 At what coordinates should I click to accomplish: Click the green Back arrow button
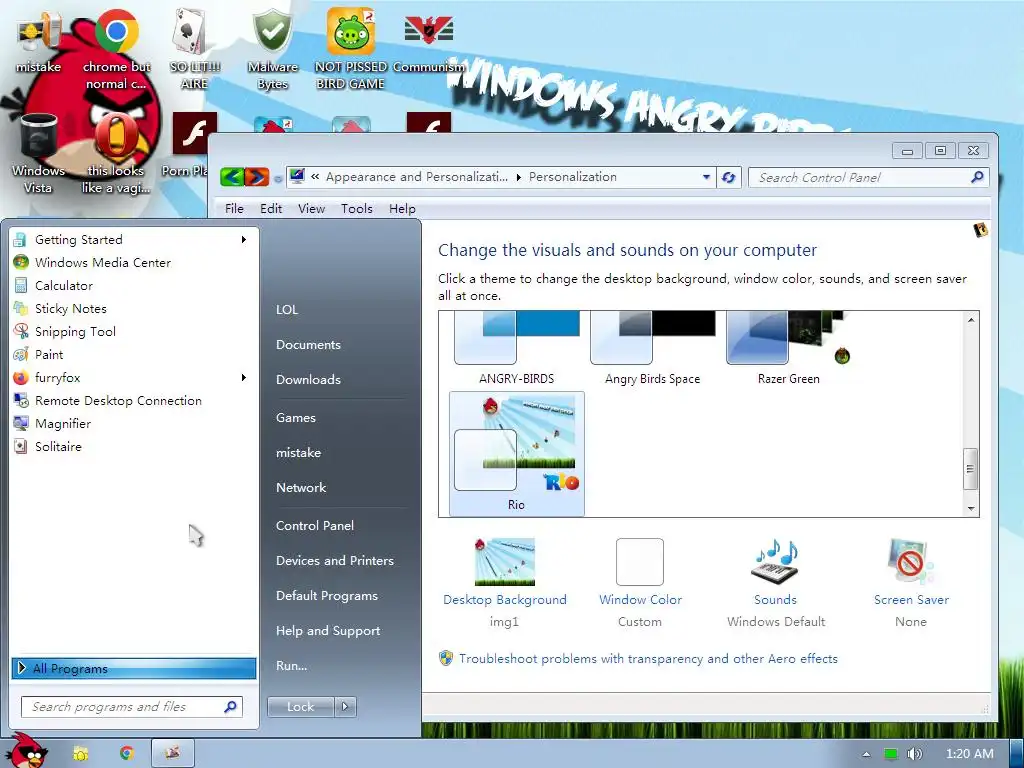tap(232, 177)
